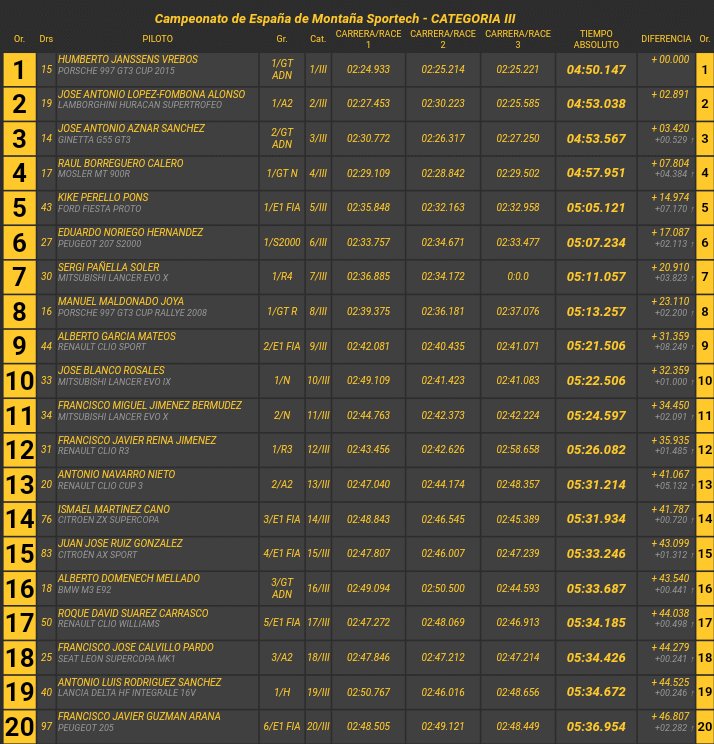Click the CARRERA/RACE 3 column header
714x744 pixels.
tap(518, 39)
